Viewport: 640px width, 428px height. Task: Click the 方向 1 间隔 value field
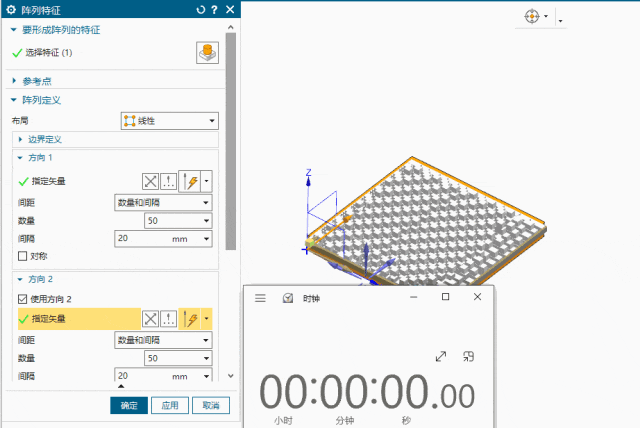tap(150, 238)
